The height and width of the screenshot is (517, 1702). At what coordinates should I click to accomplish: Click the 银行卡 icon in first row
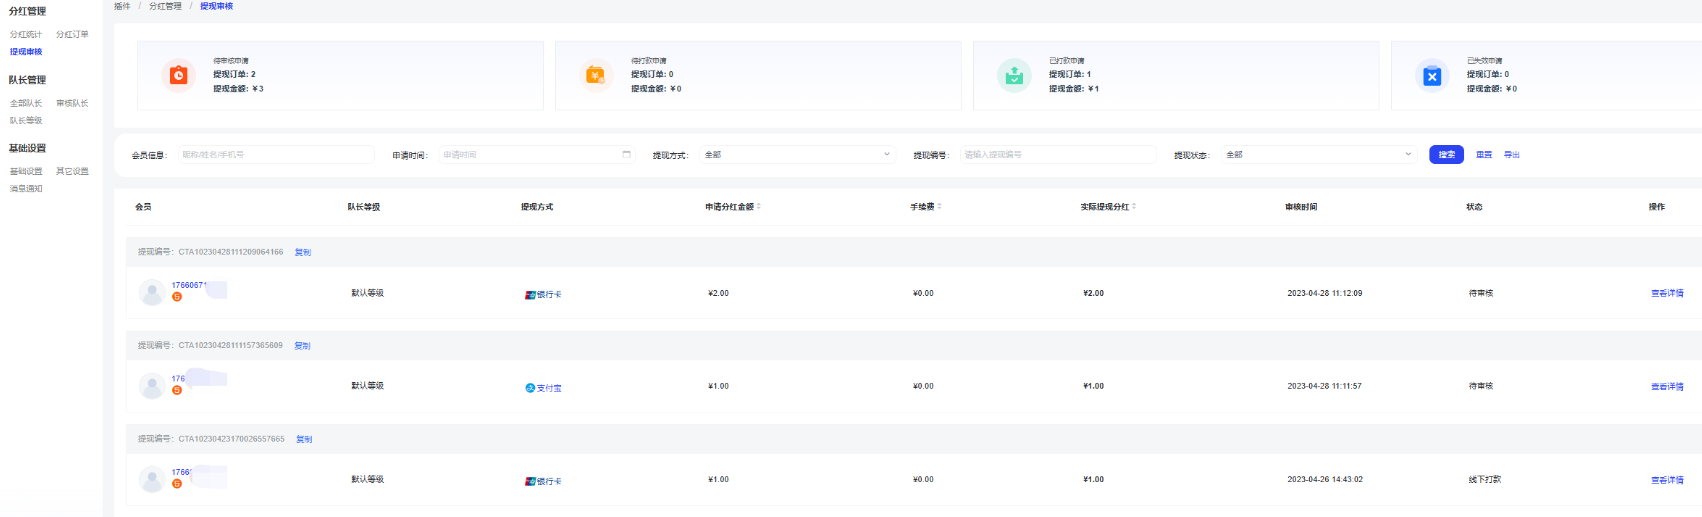(x=530, y=295)
